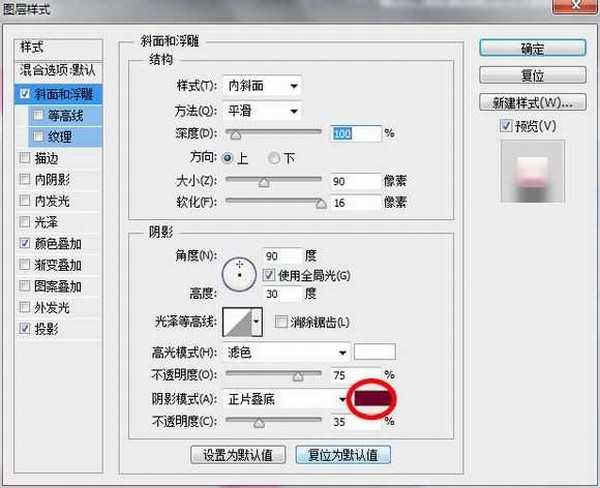Screen dimensions: 600x488
Task: Check the 描边 style checkbox
Action: pos(24,158)
